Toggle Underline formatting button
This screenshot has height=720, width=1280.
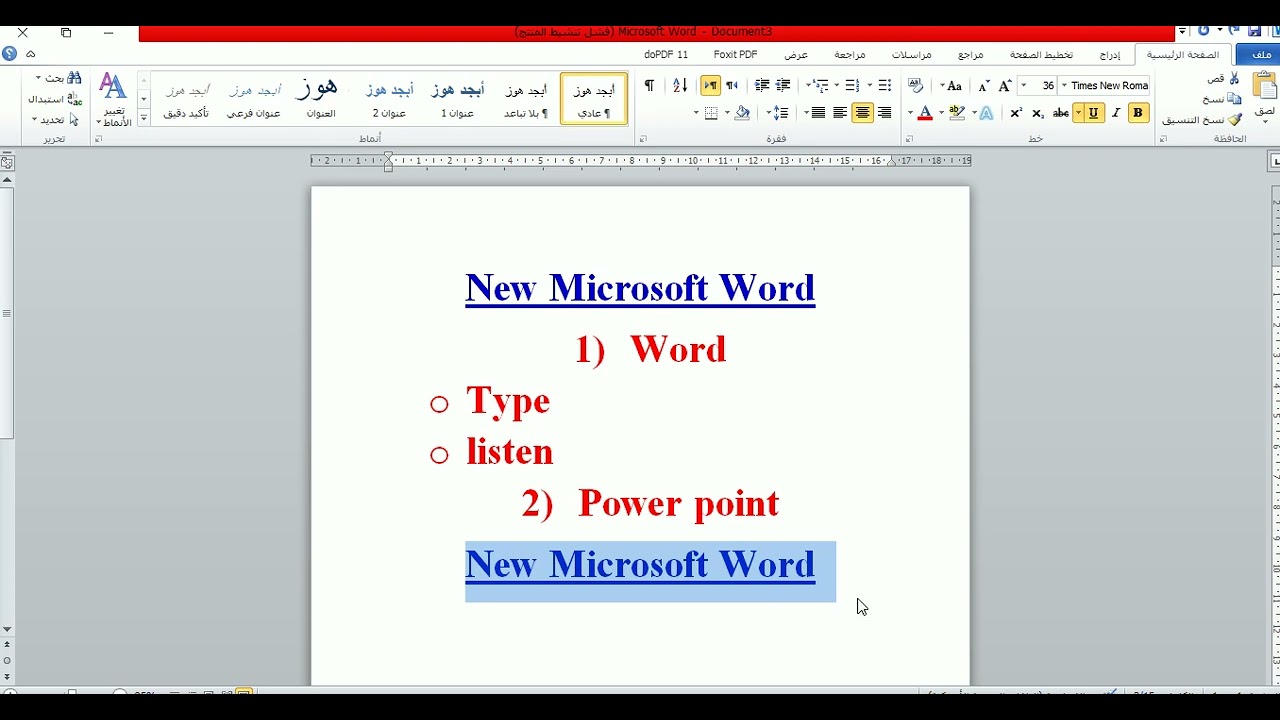[1093, 113]
